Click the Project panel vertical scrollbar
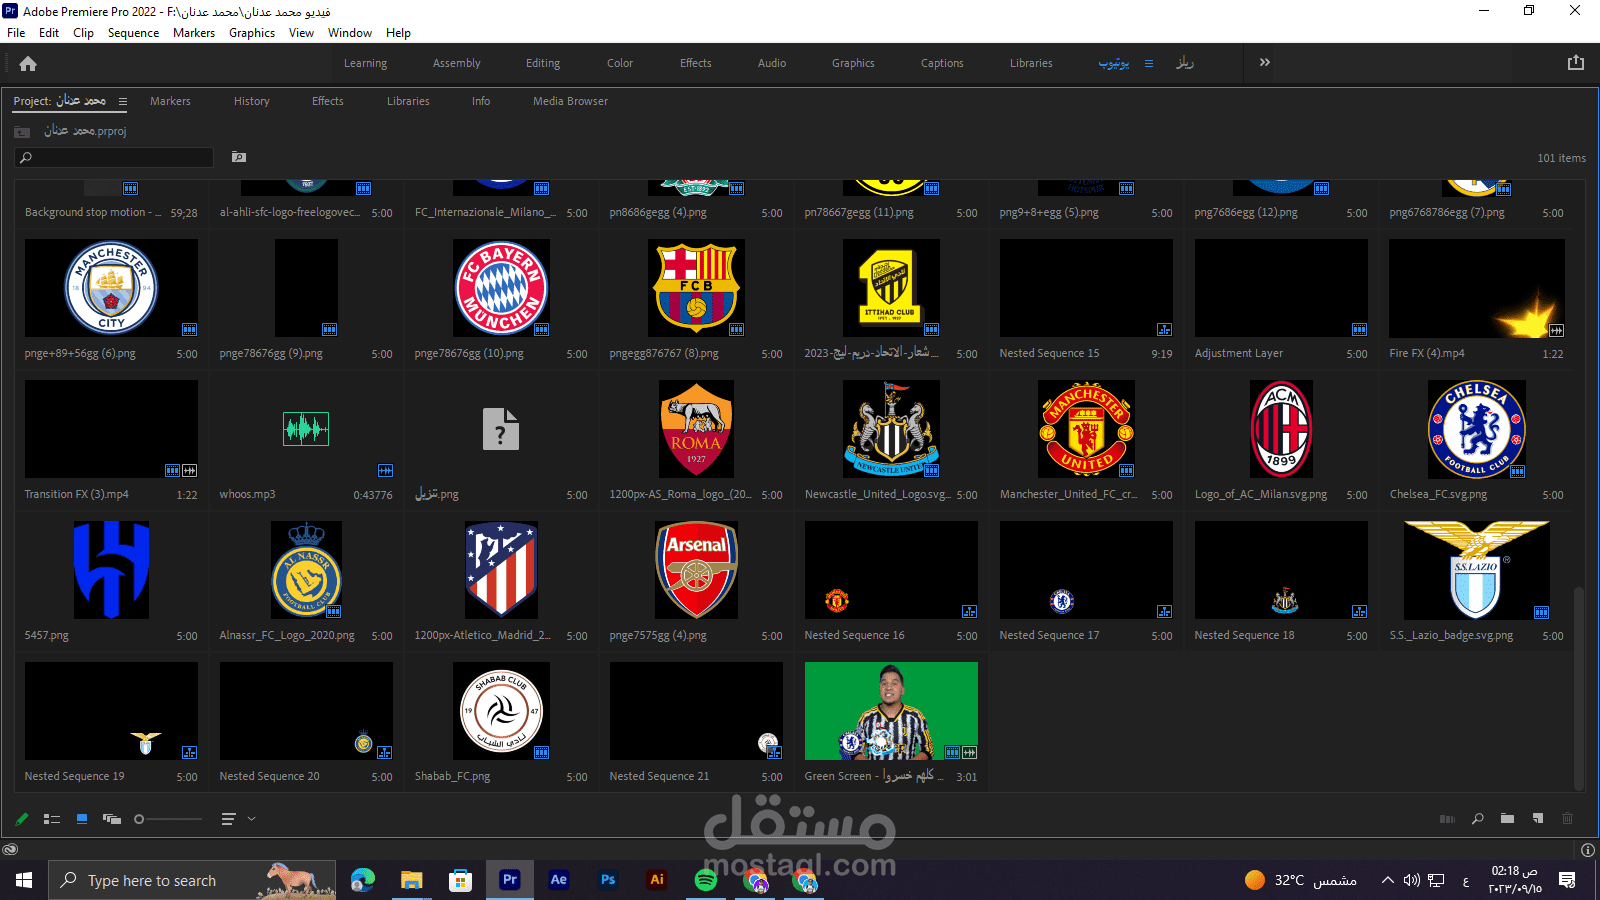Viewport: 1600px width, 900px height. (x=1579, y=690)
